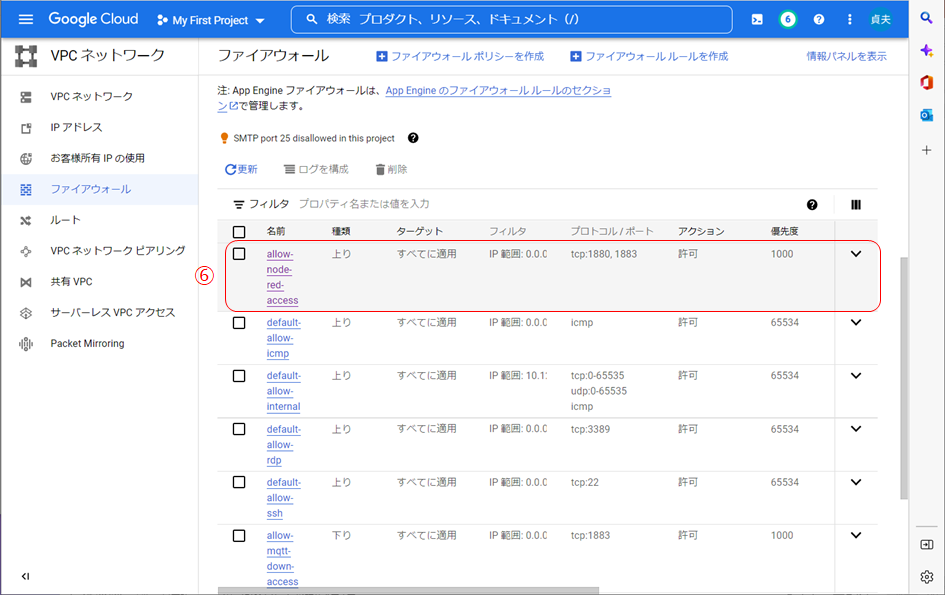This screenshot has height=595, width=945.
Task: Open the main navigation hamburger menu
Action: tap(26, 19)
